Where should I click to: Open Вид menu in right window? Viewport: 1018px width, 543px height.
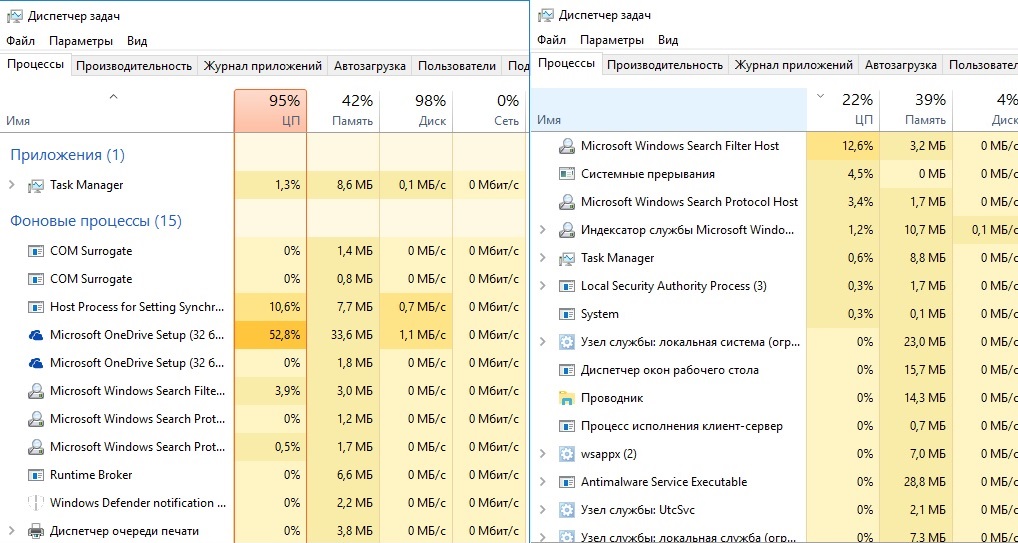668,40
